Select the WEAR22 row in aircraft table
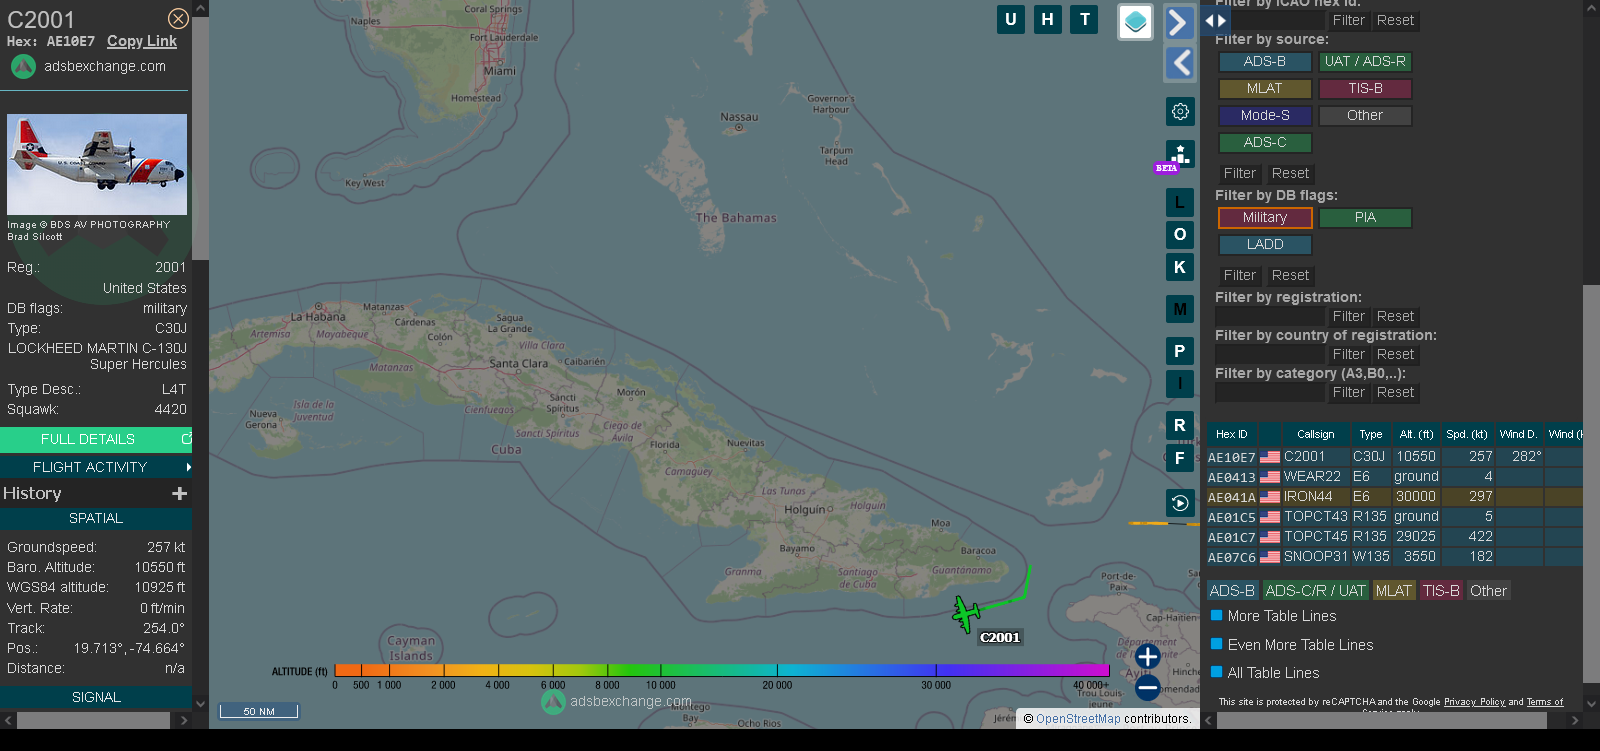This screenshot has width=1600, height=751. point(1394,477)
